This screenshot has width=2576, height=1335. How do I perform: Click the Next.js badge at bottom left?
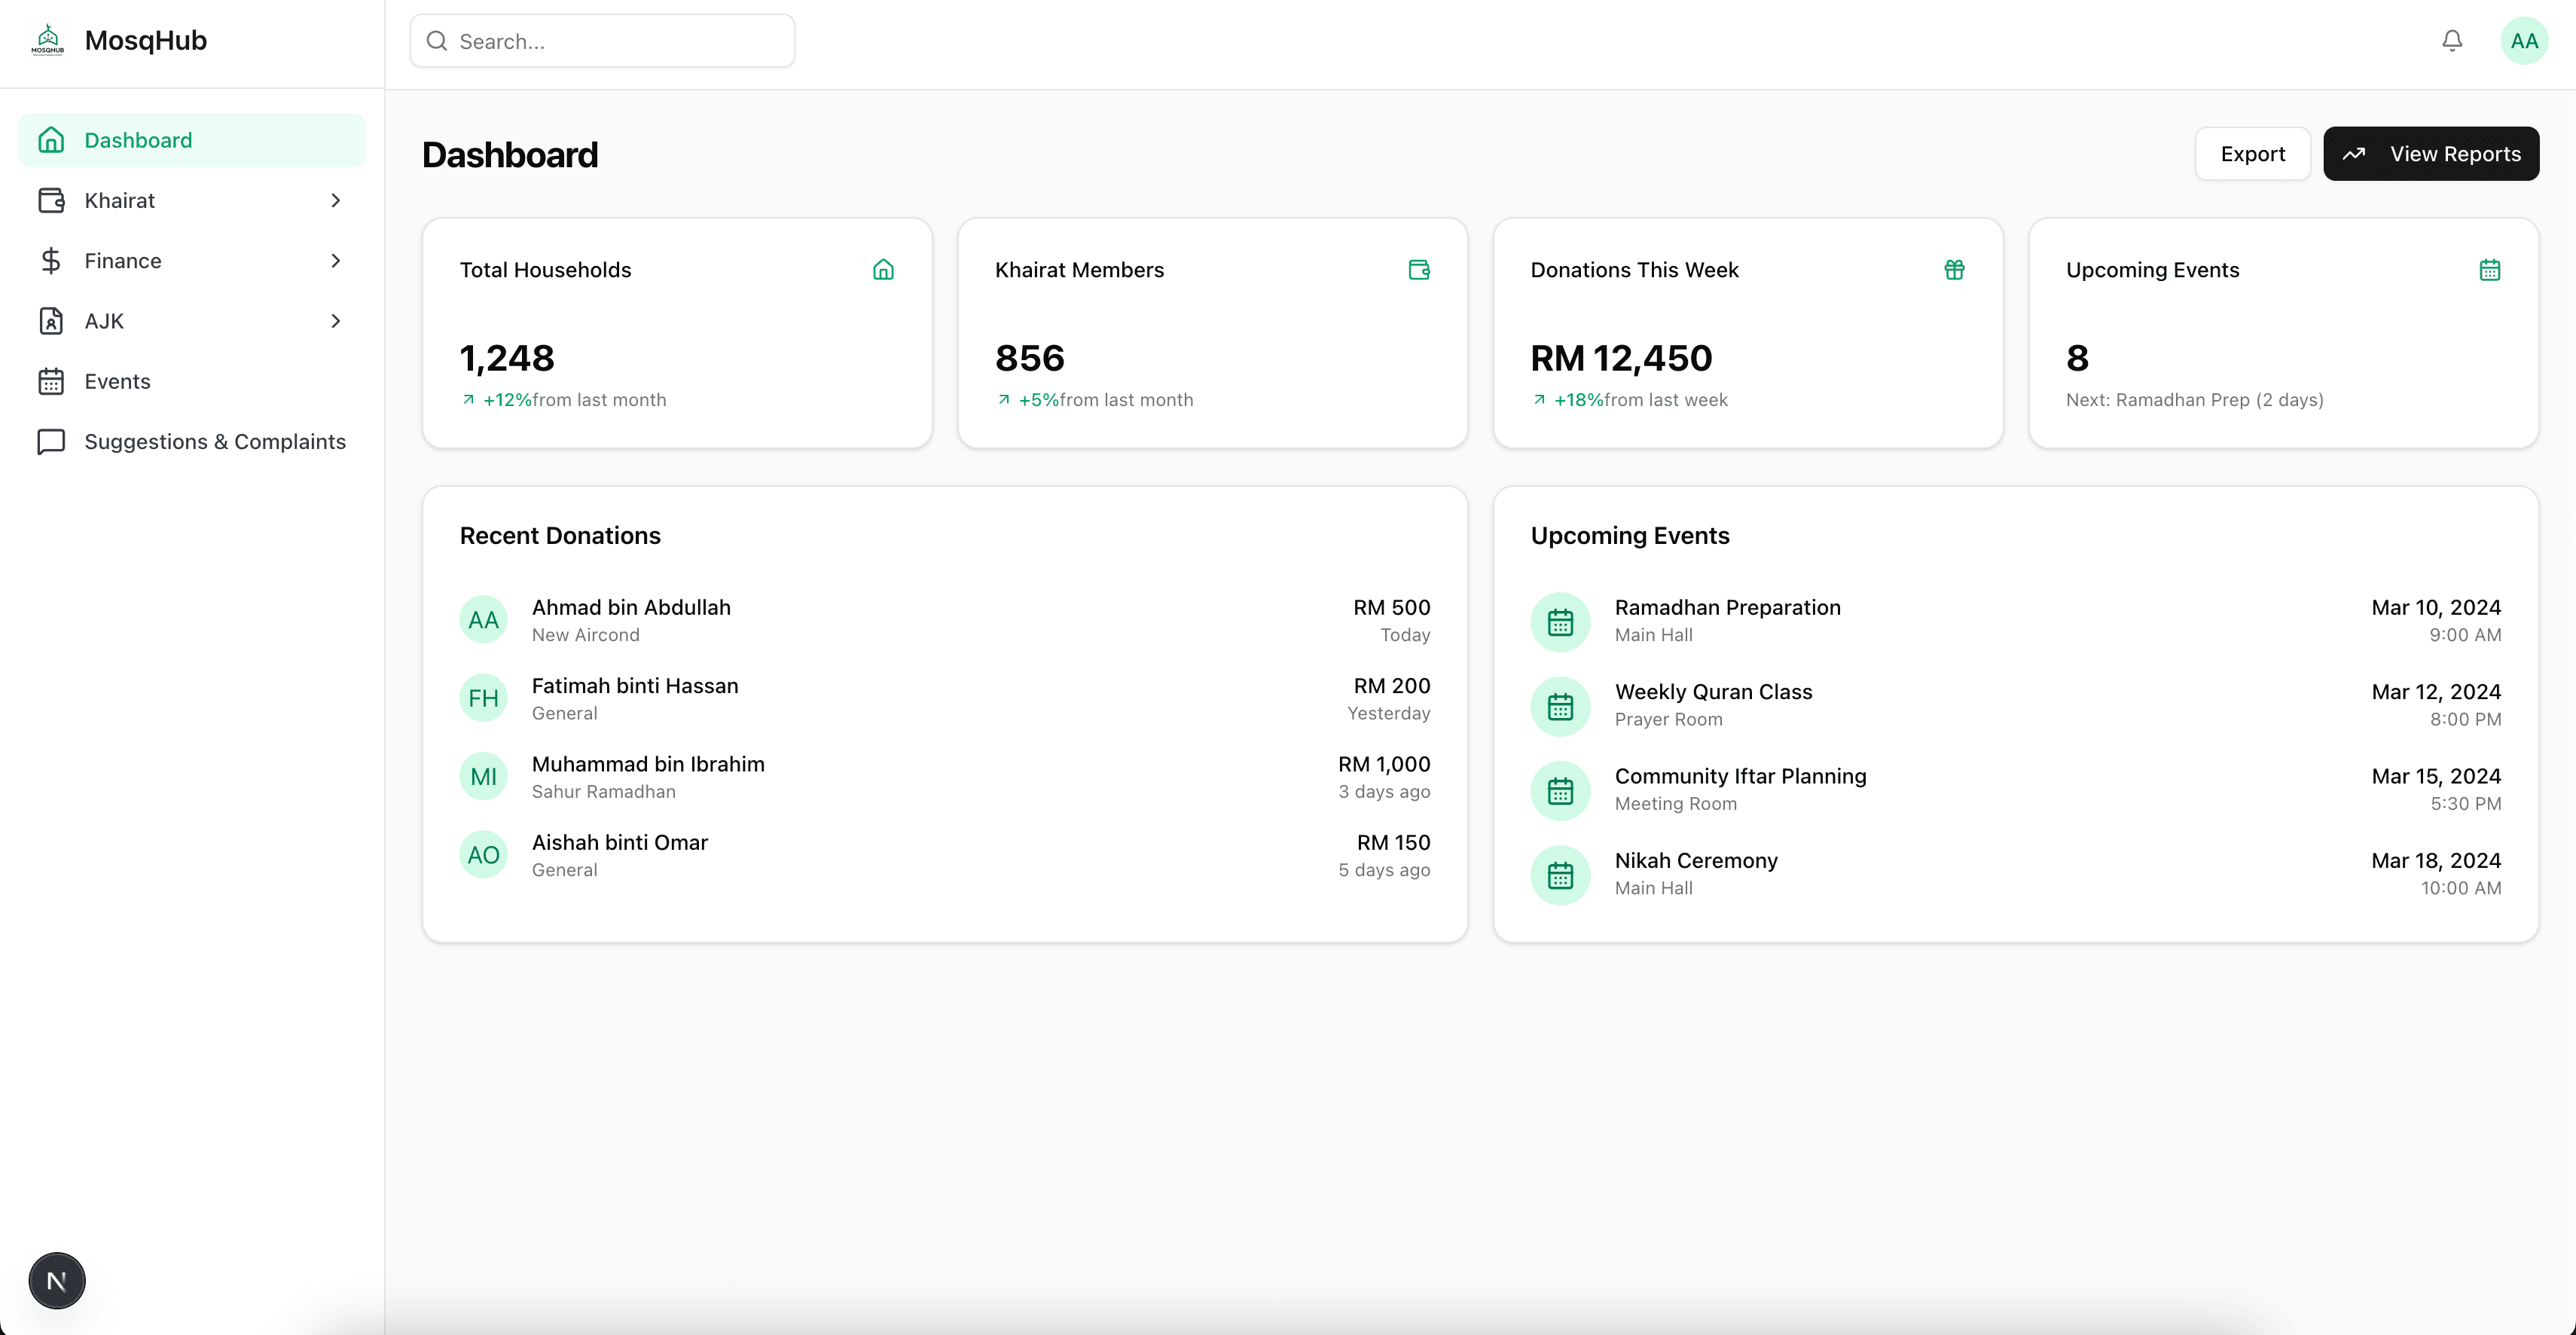coord(57,1281)
